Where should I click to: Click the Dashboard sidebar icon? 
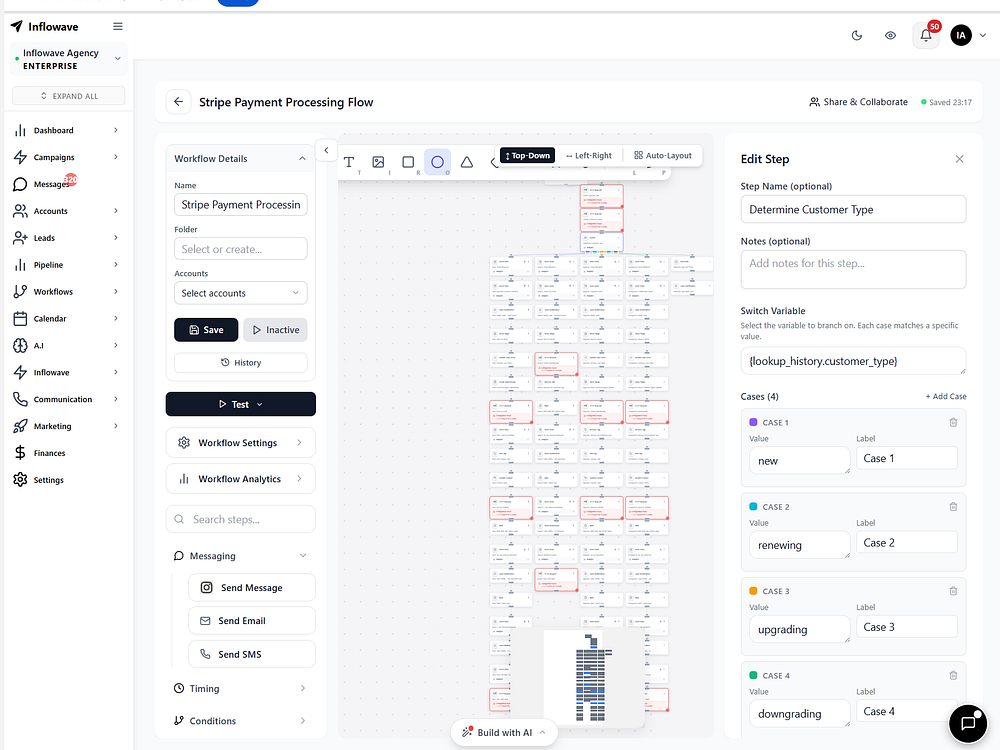(x=20, y=130)
